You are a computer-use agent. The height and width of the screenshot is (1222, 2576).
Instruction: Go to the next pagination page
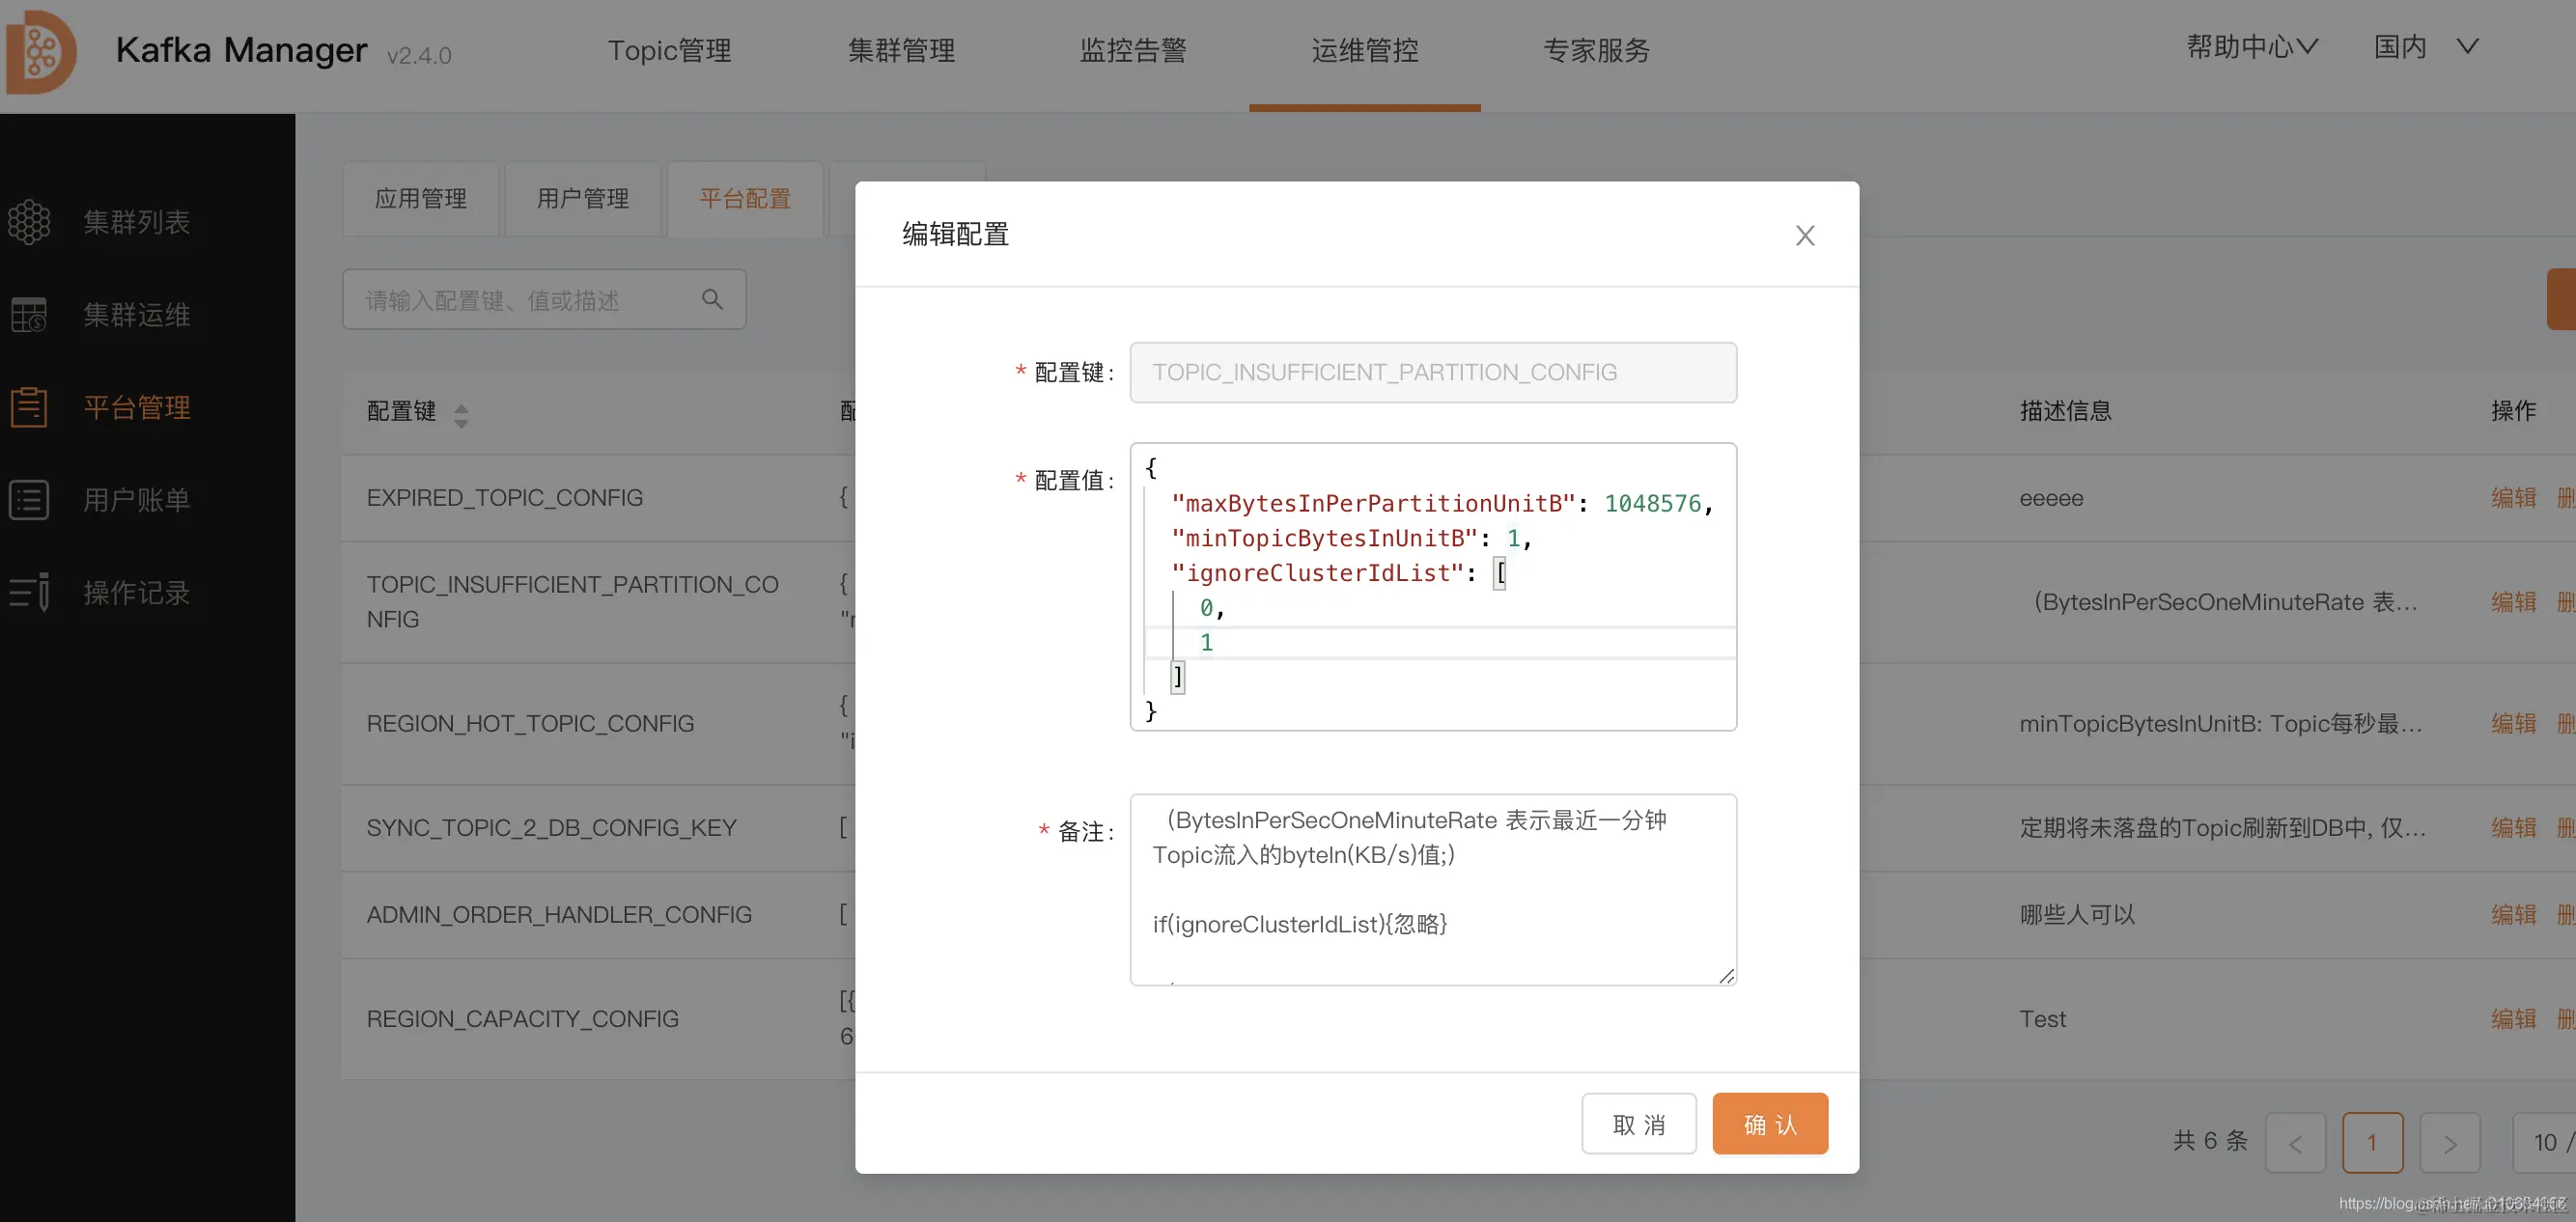pyautogui.click(x=2449, y=1143)
